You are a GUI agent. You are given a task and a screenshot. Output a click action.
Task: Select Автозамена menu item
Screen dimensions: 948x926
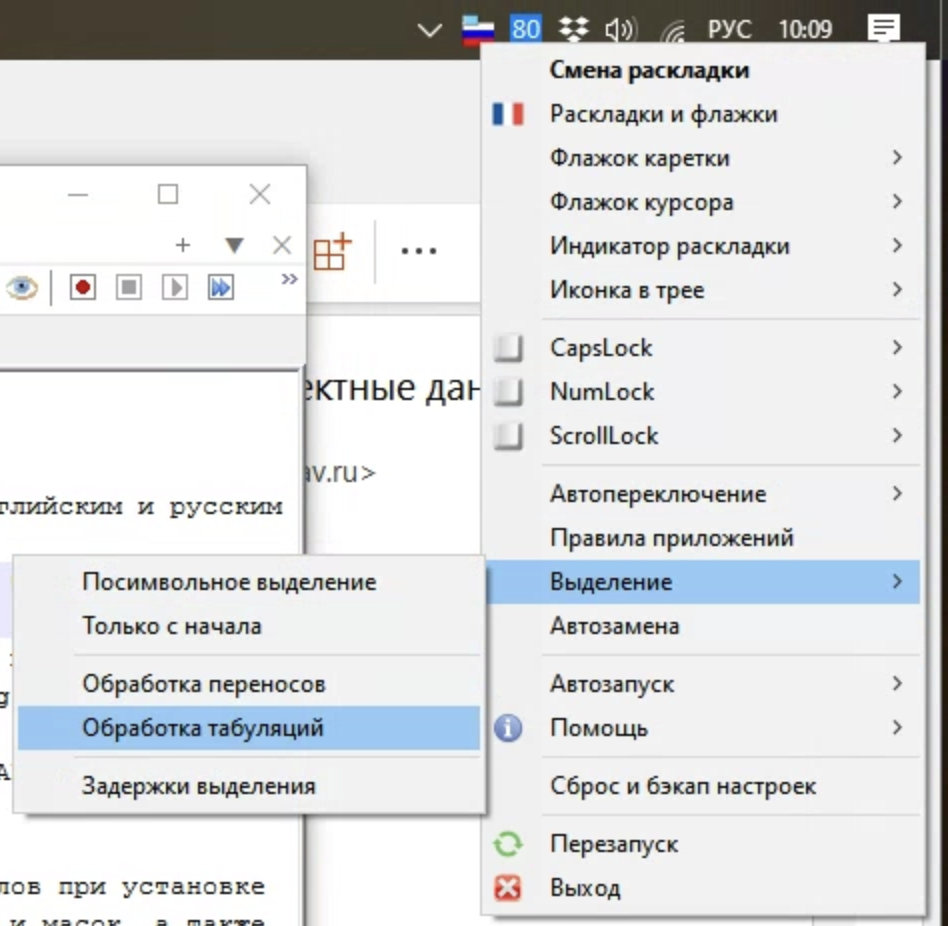tap(703, 626)
